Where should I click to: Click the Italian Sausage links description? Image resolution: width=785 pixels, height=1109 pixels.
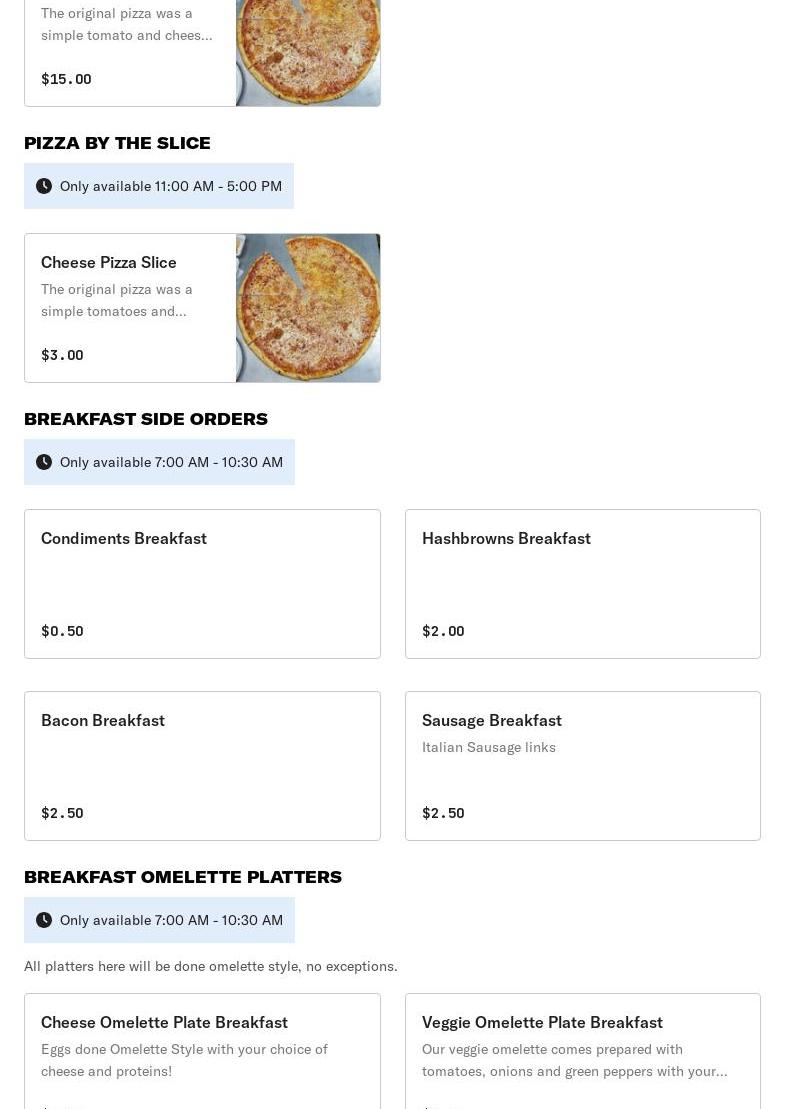pos(489,747)
